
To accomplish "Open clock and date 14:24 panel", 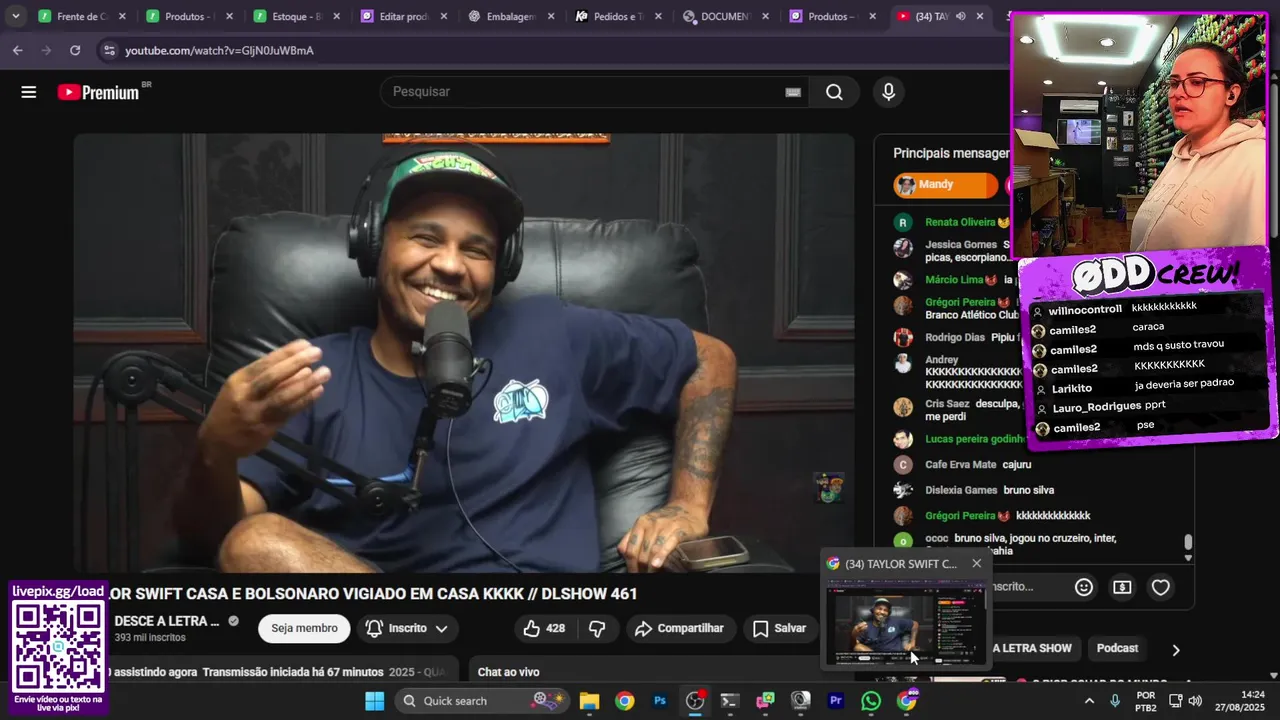I will pos(1241,701).
